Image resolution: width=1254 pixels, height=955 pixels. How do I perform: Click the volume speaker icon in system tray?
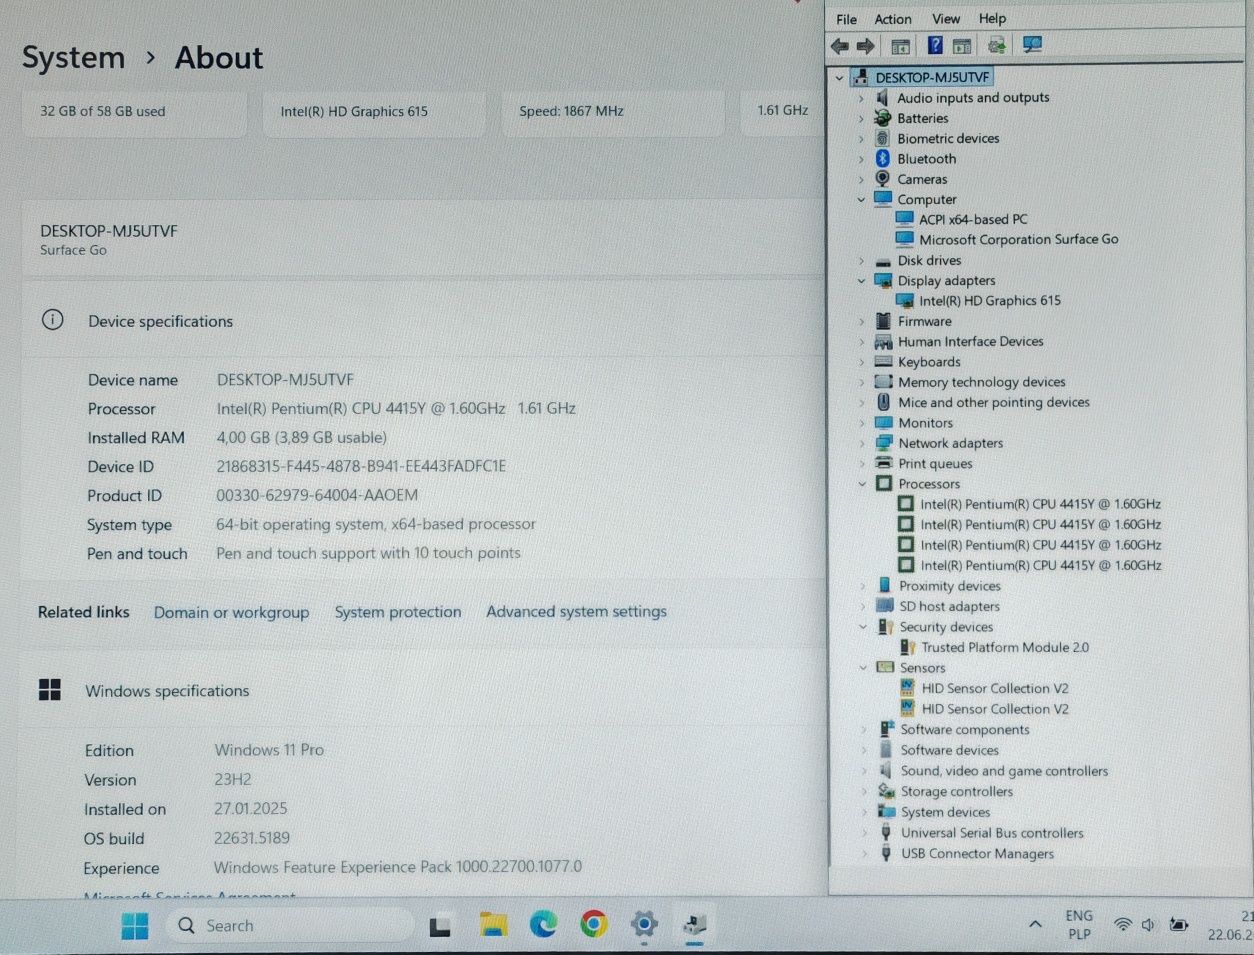pos(1148,925)
